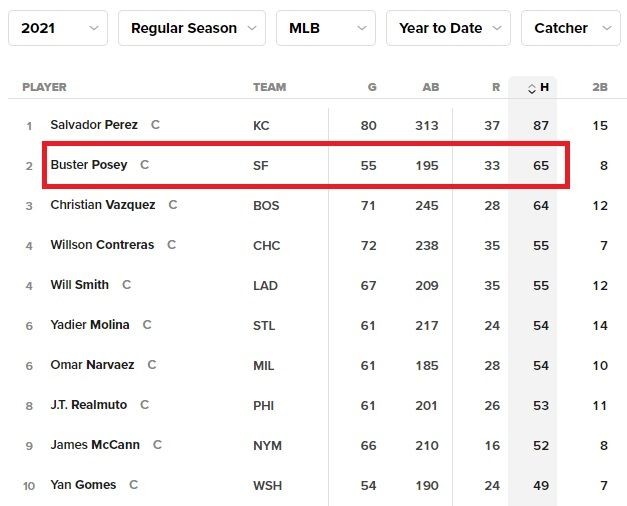Sort by the R column header
Image resolution: width=627 pixels, height=506 pixels.
(x=495, y=87)
